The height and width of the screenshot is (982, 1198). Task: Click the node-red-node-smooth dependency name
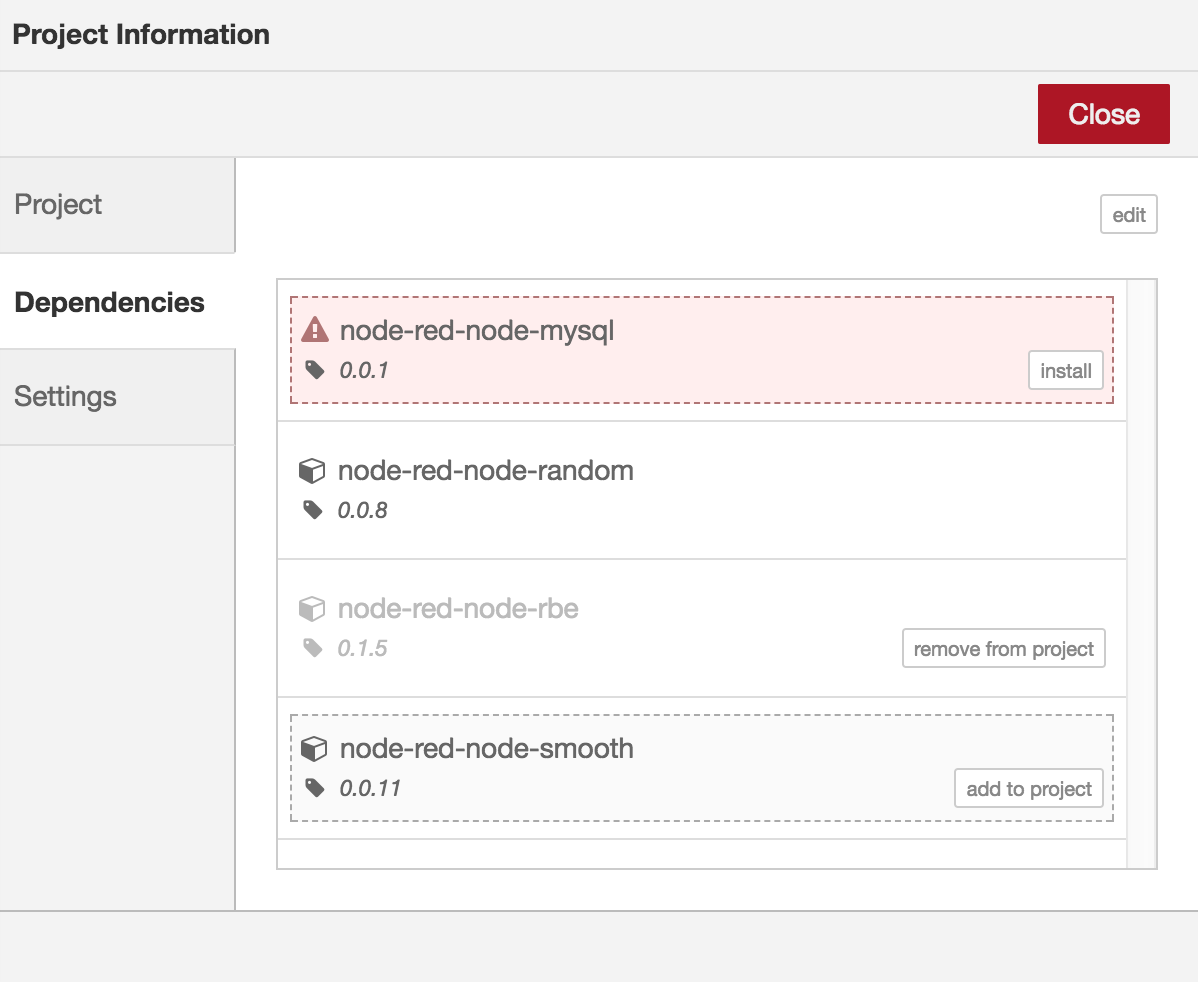click(x=487, y=748)
